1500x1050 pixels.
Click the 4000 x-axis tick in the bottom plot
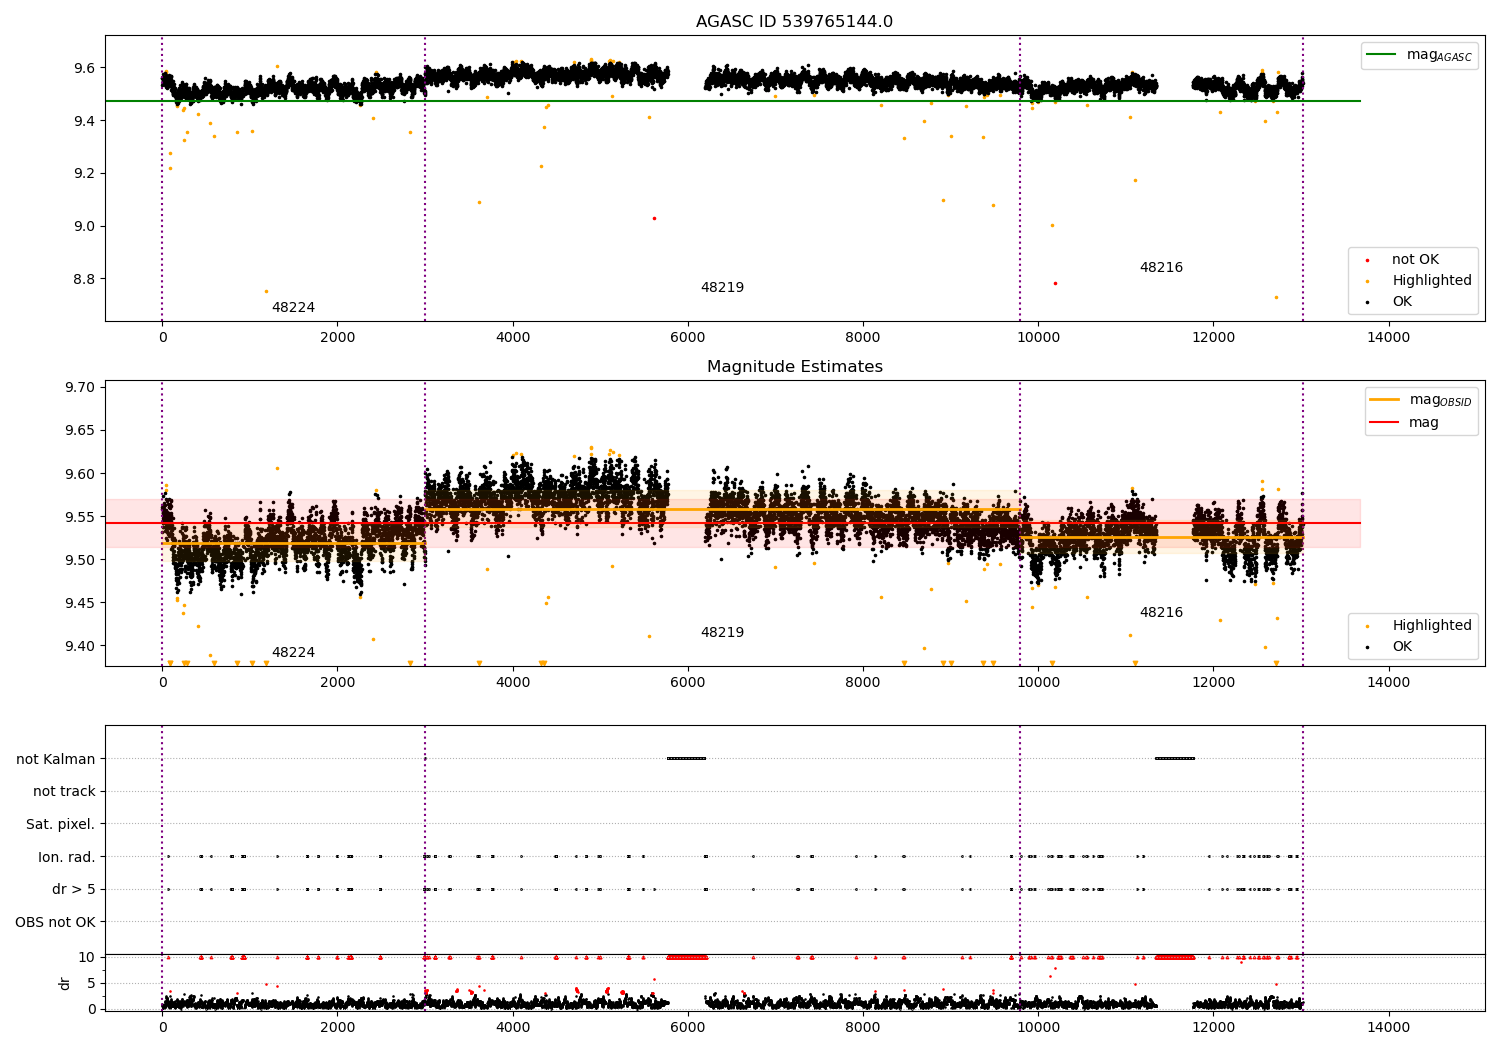click(513, 1028)
